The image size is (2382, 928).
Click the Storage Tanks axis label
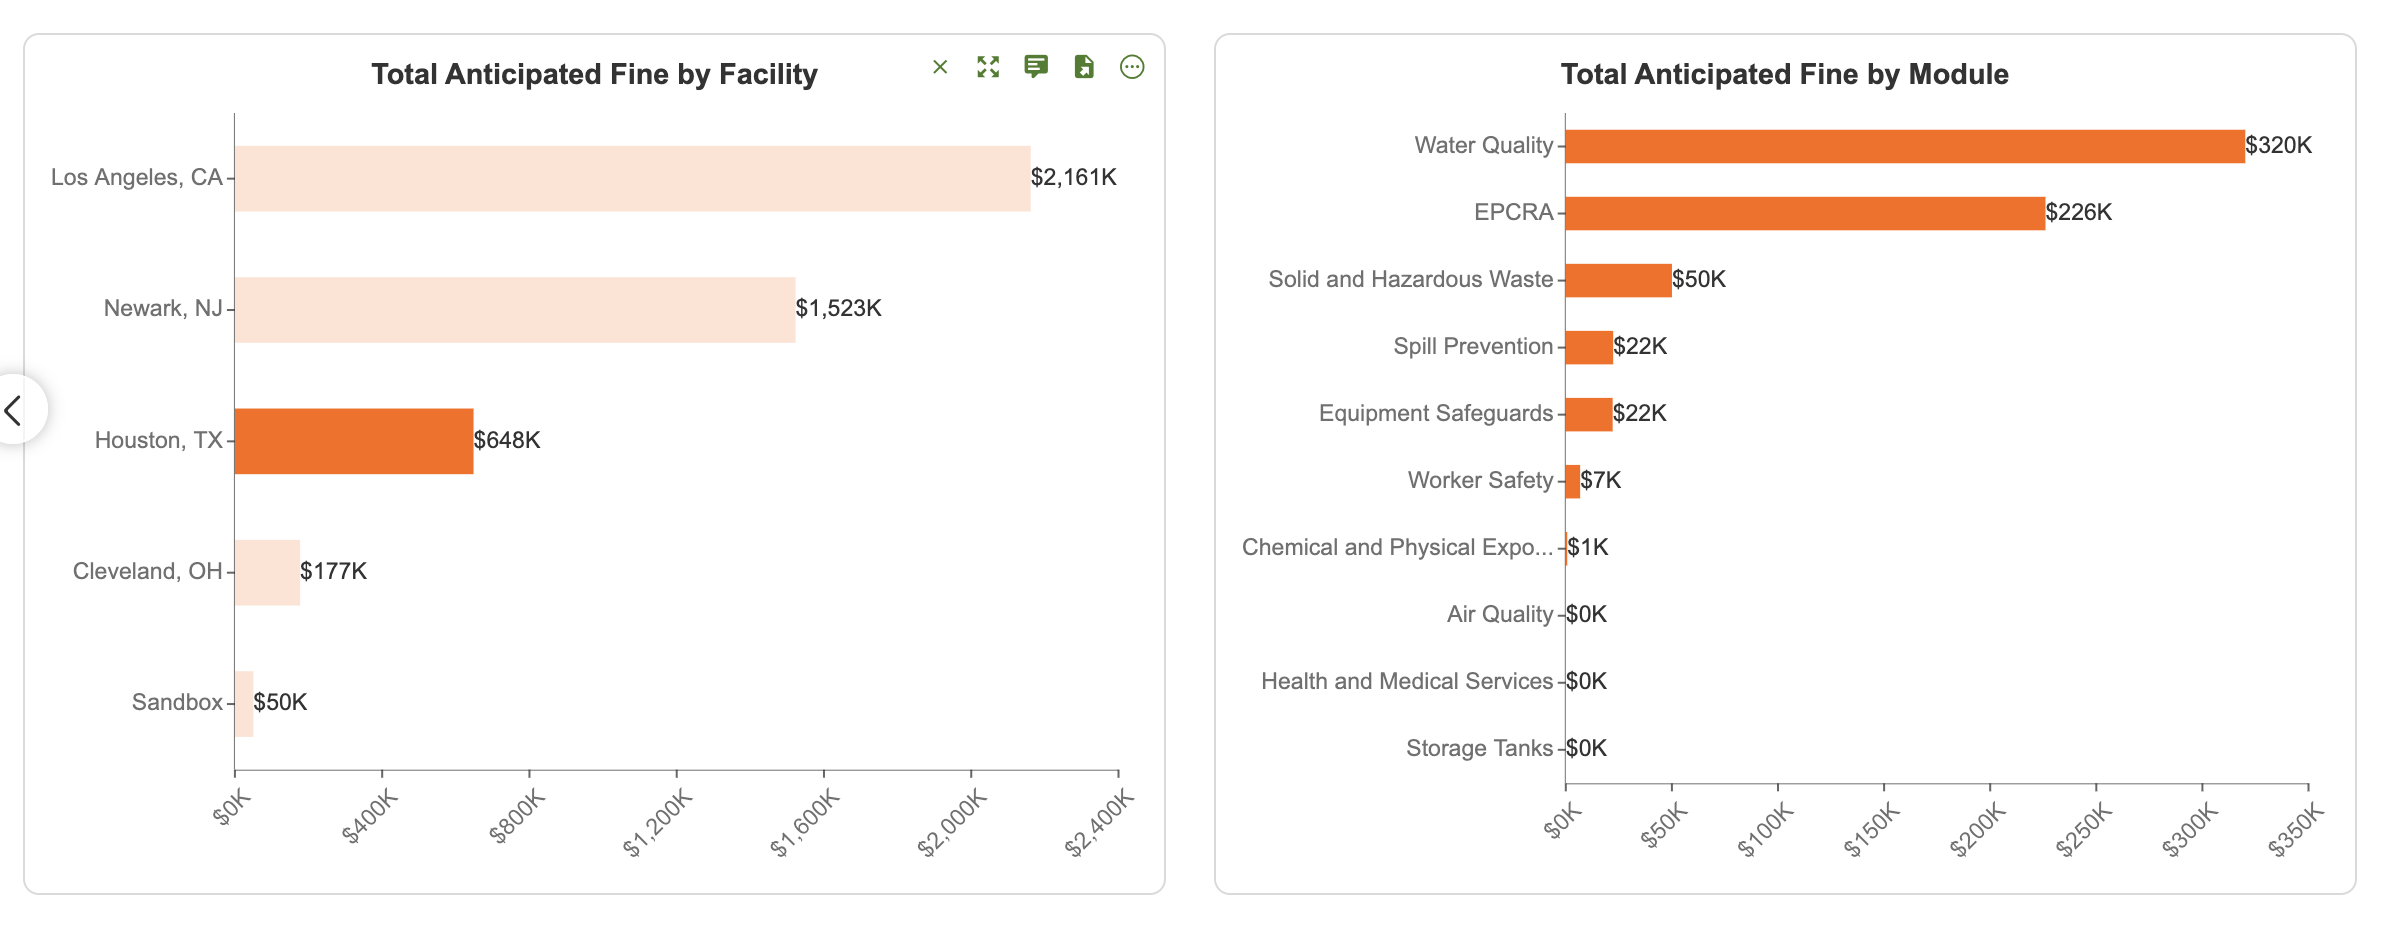point(1479,748)
